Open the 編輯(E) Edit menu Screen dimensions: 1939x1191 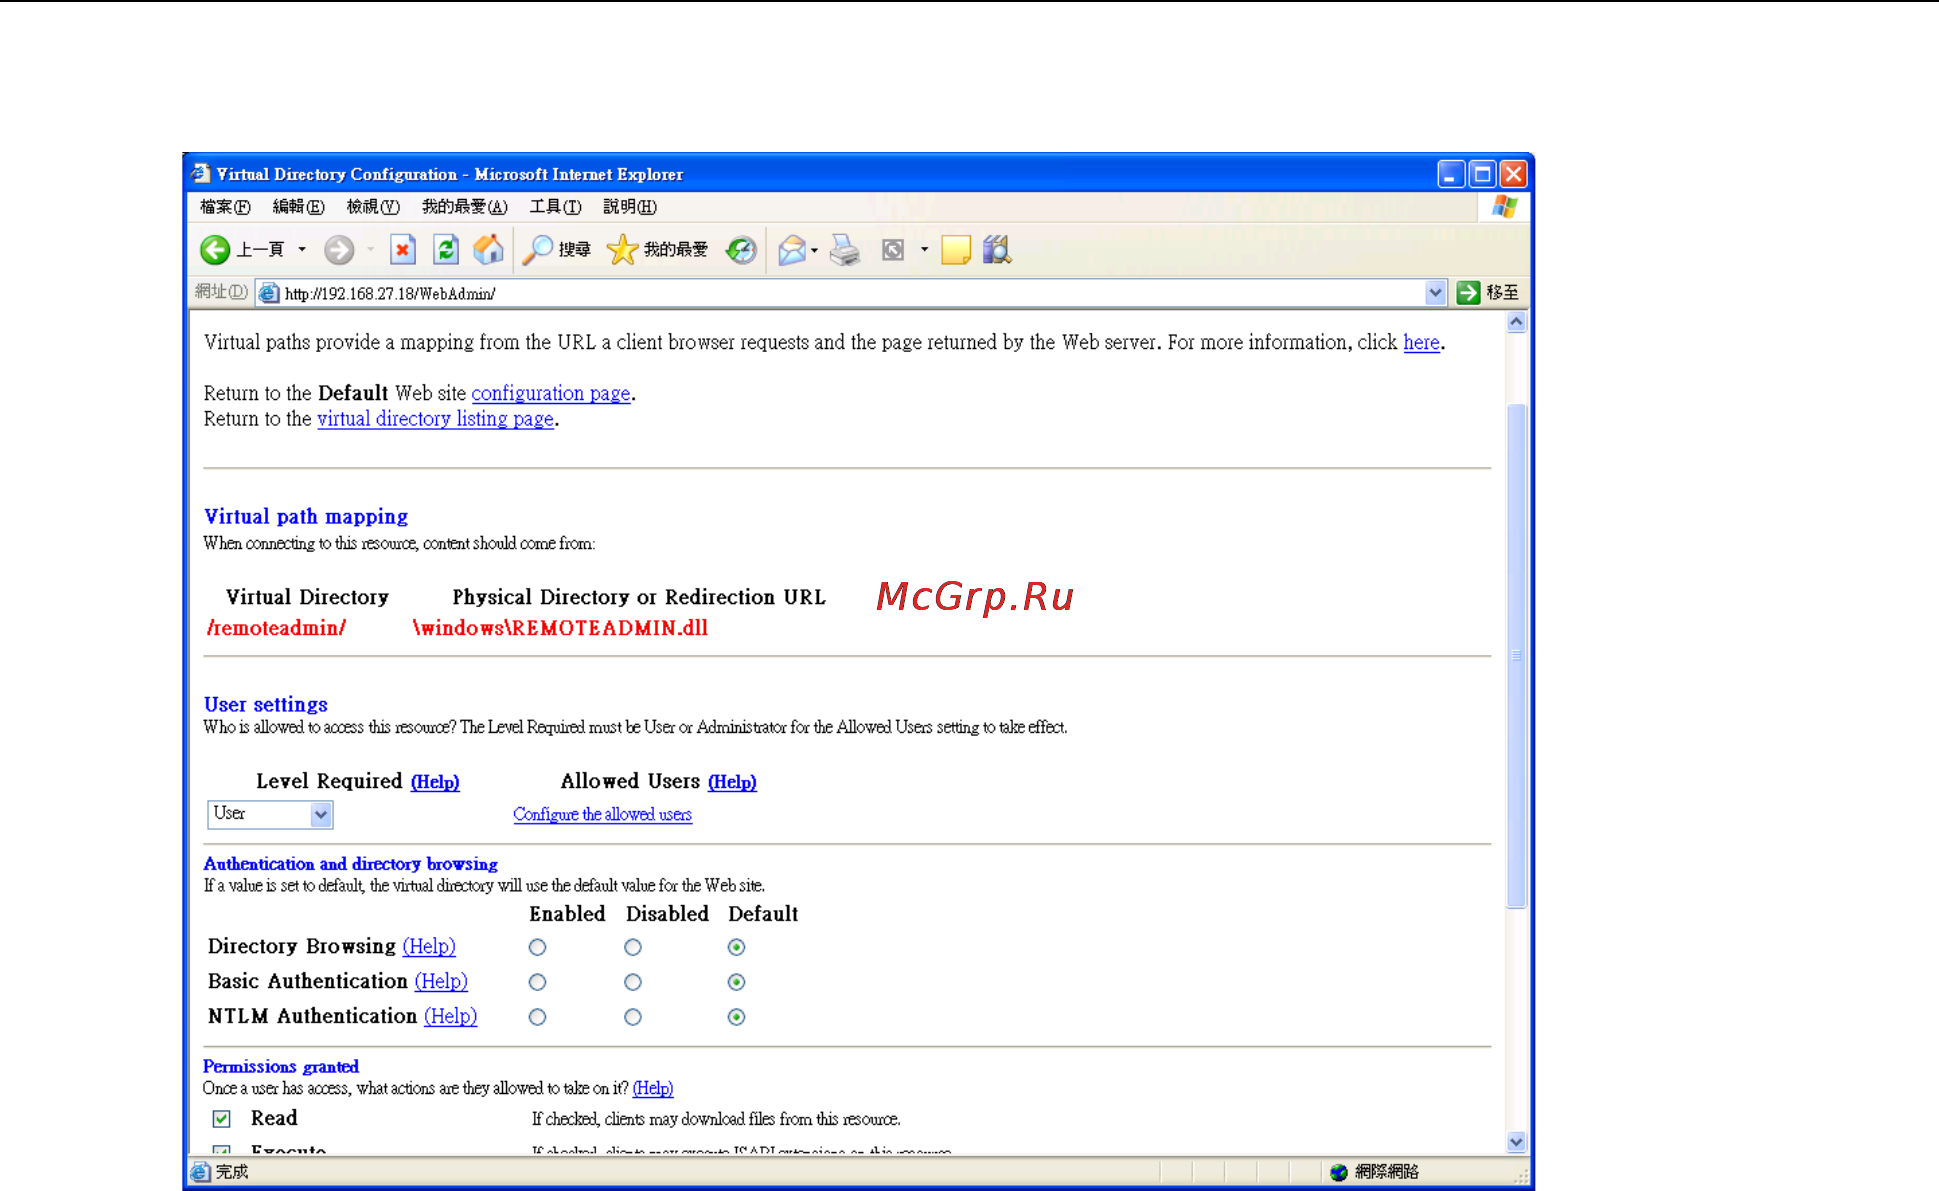coord(298,207)
